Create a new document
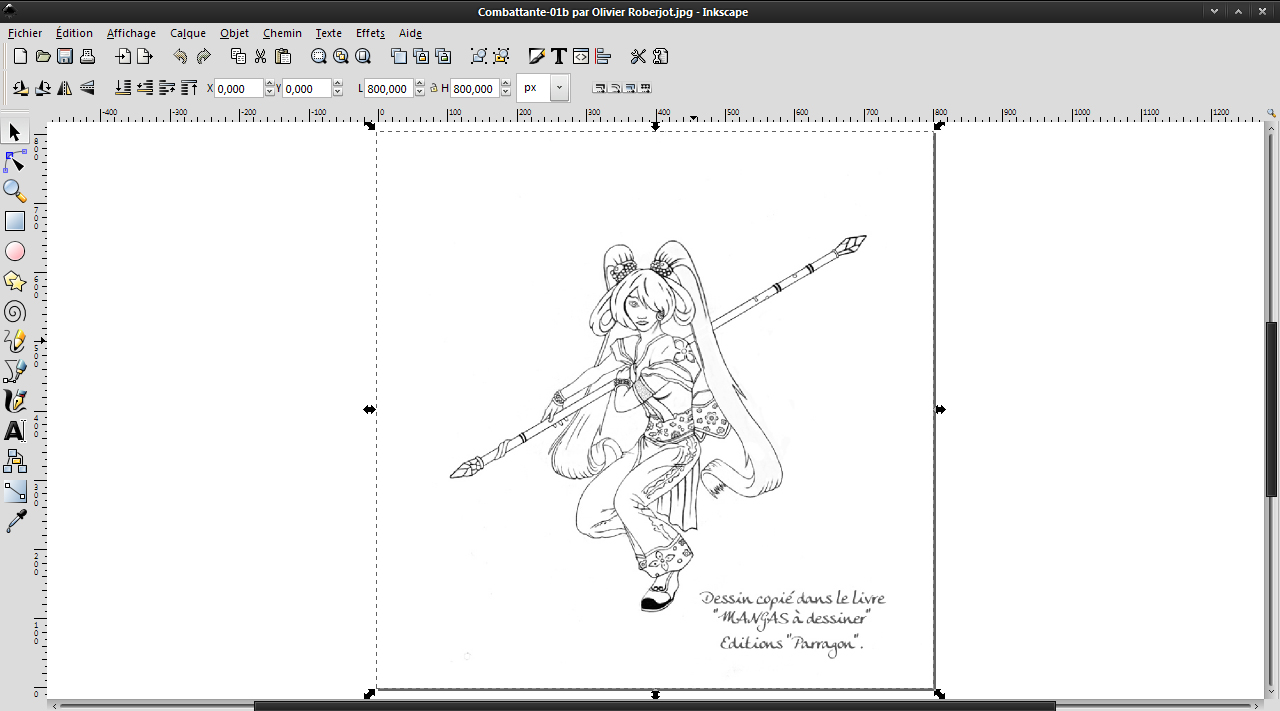1280x711 pixels. (20, 56)
